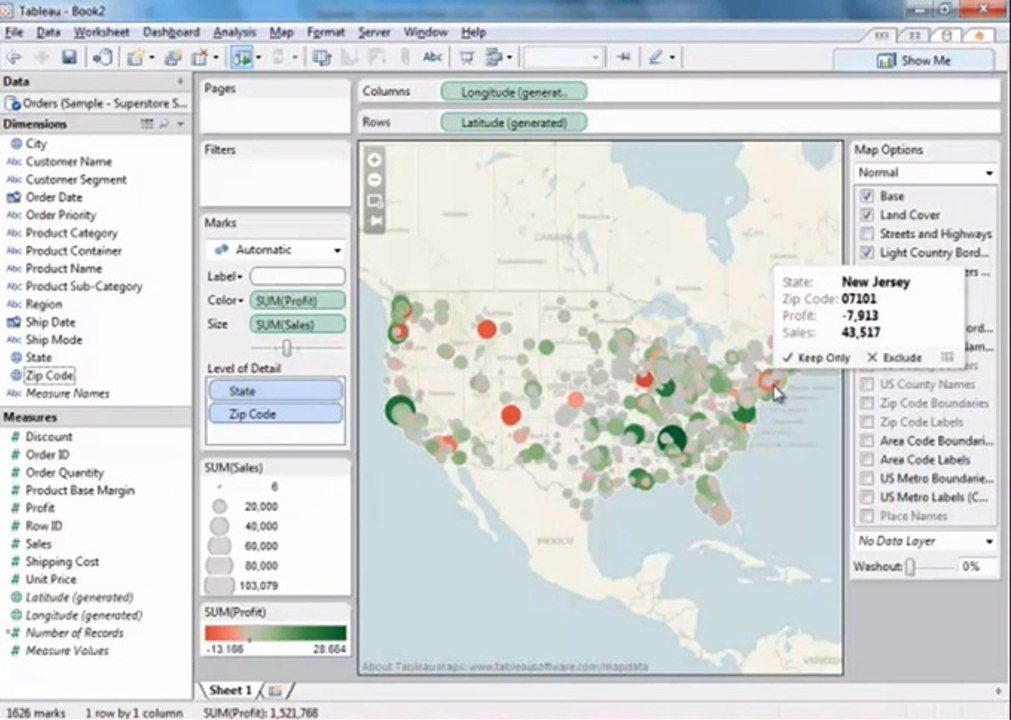
Task: Click the Cards toolbar icon
Action: point(494,58)
